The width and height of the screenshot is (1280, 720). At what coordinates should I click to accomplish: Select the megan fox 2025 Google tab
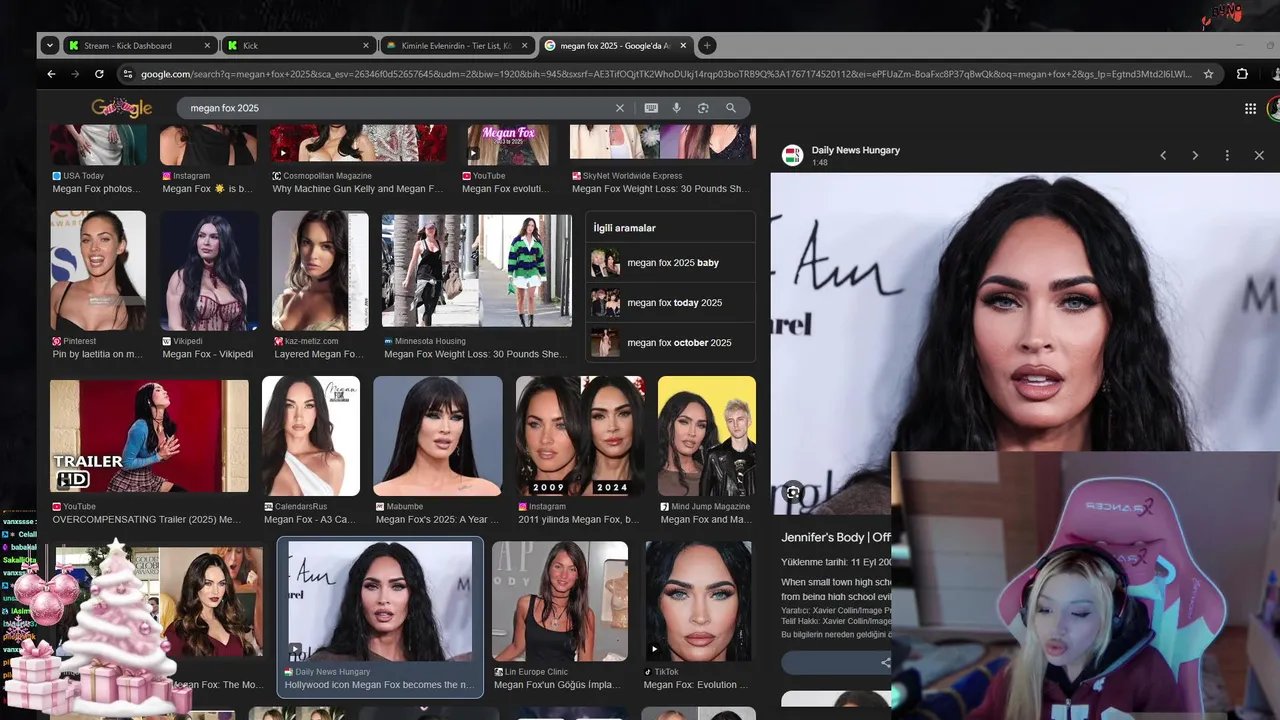(616, 45)
